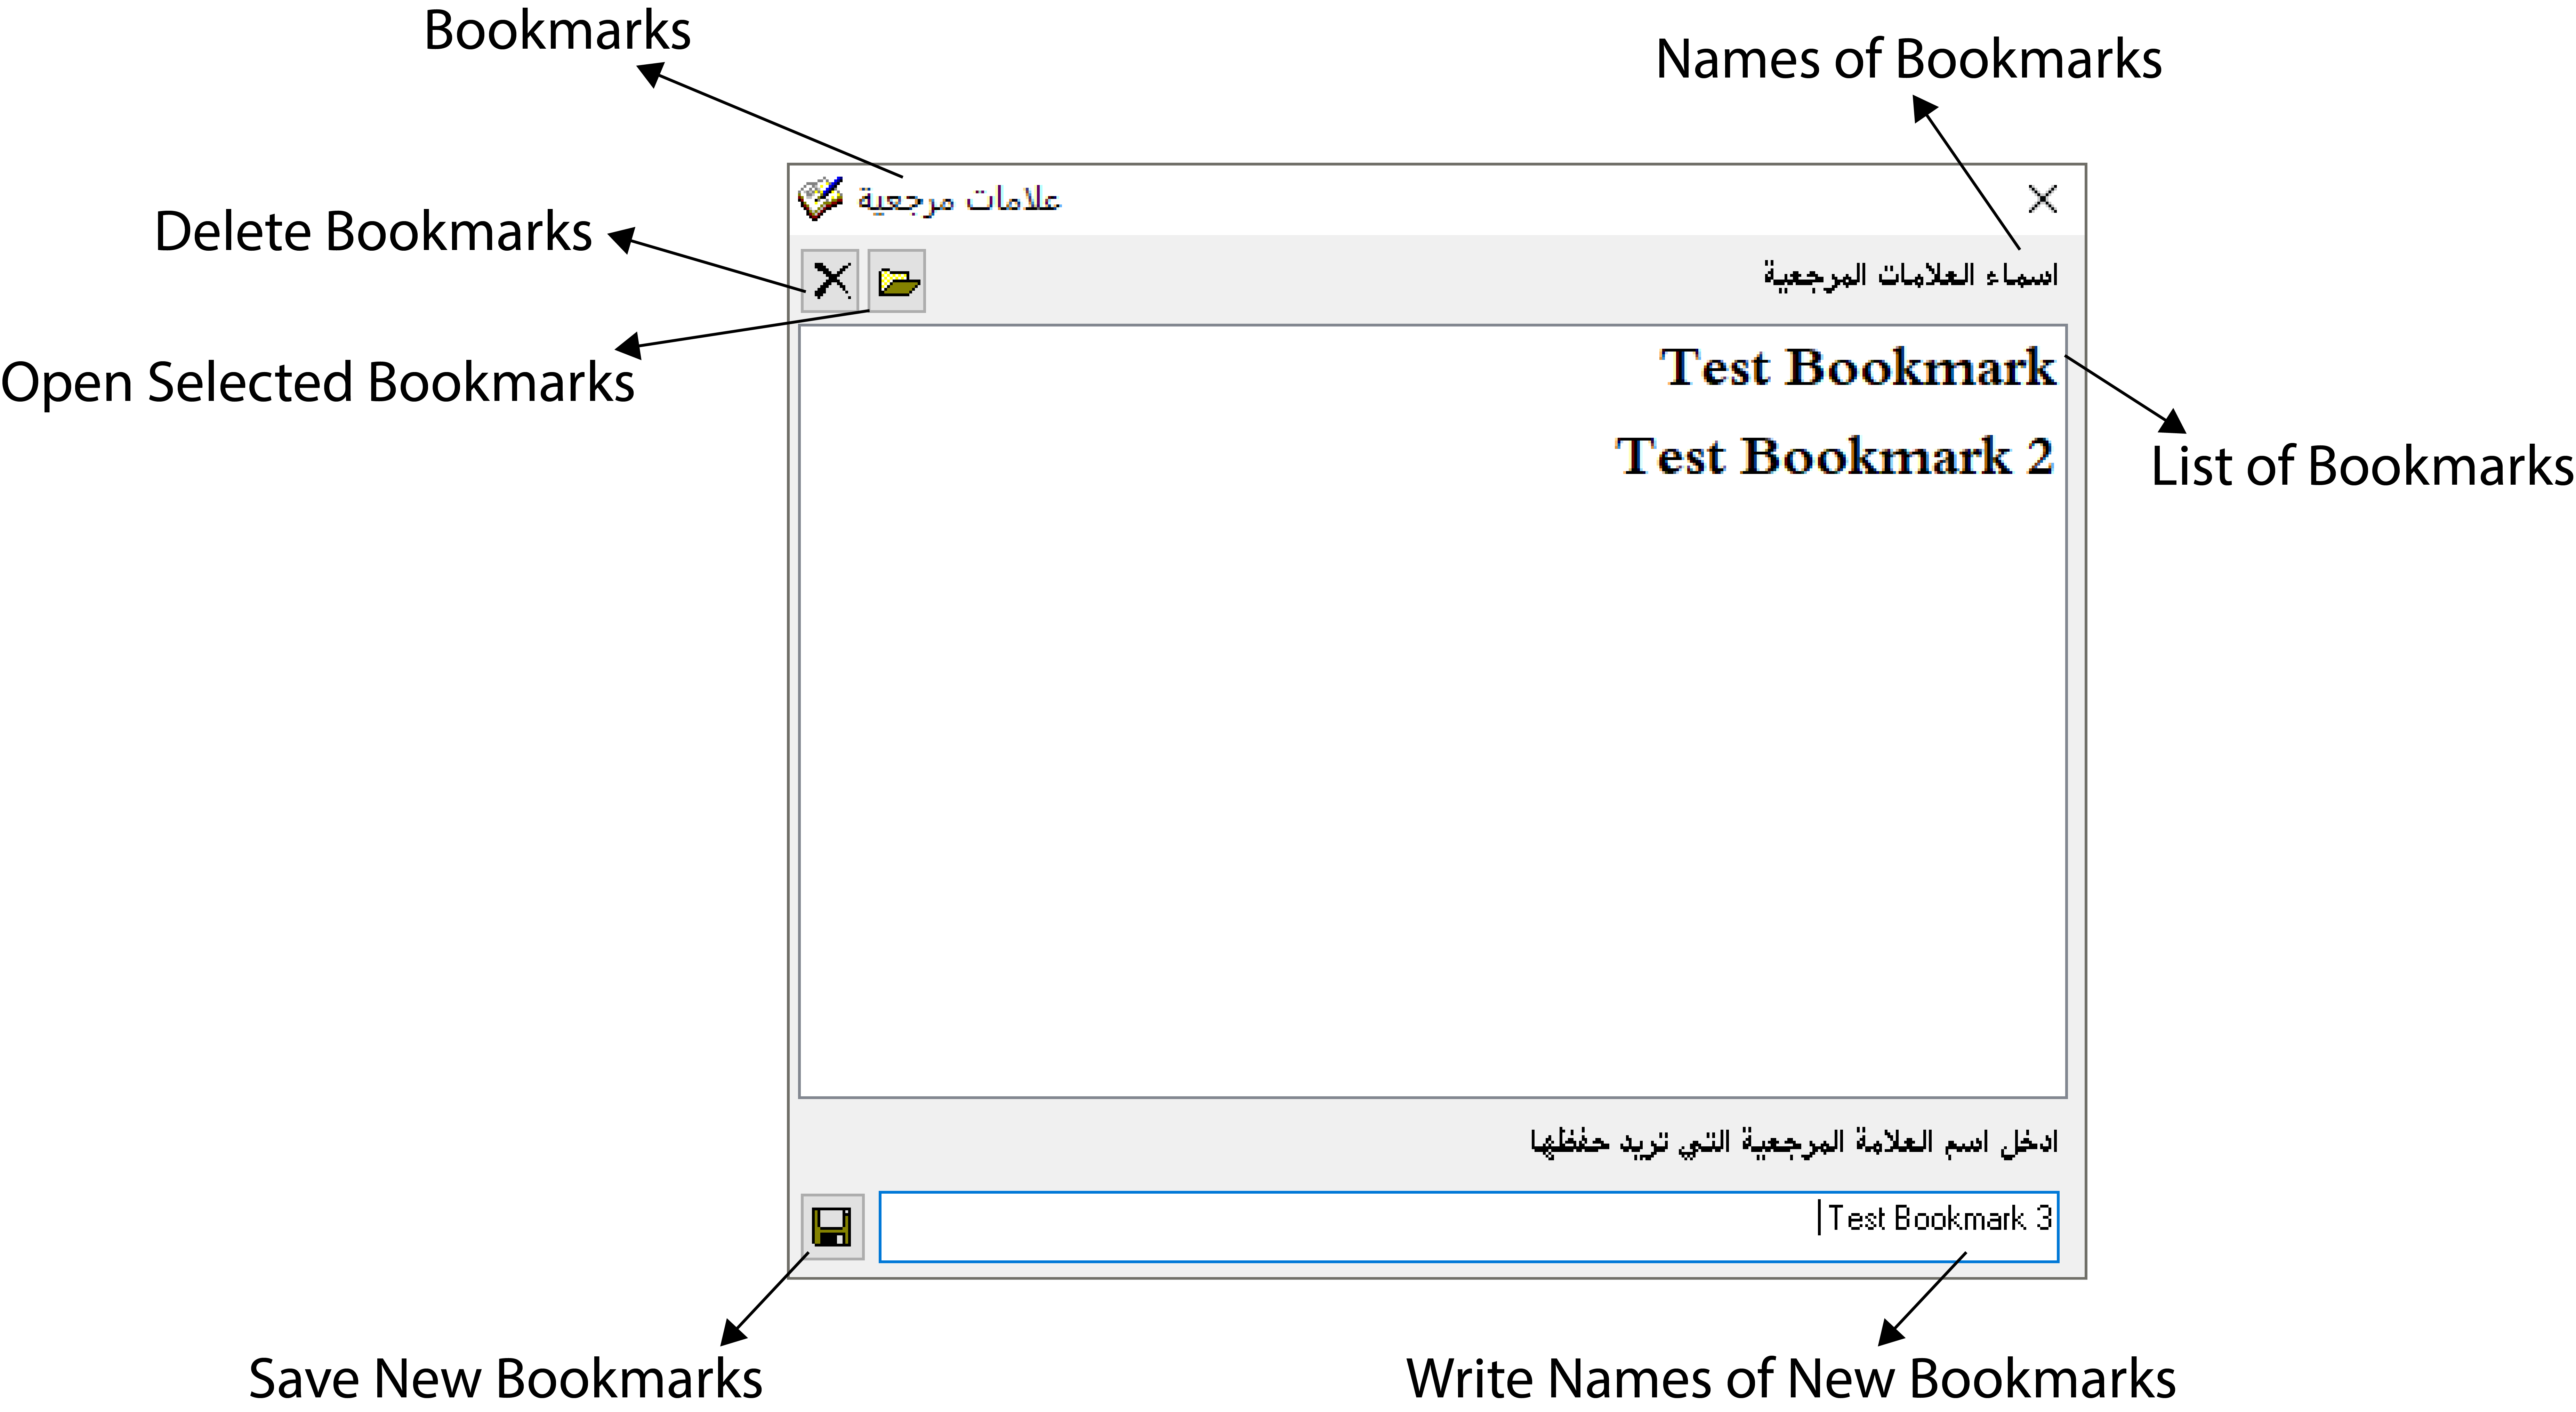Click the Delete Bookmarks X icon

pyautogui.click(x=830, y=281)
